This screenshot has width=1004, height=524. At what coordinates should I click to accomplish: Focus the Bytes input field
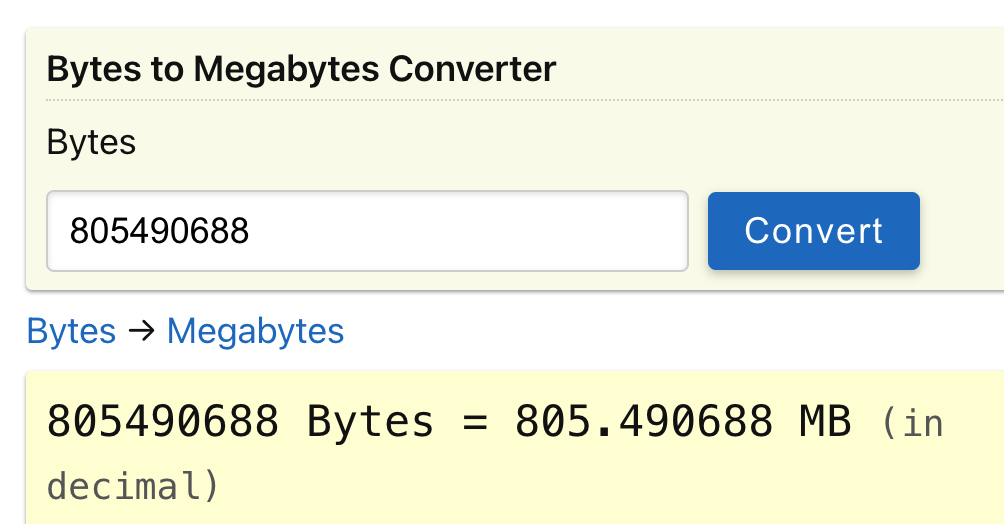coord(368,231)
